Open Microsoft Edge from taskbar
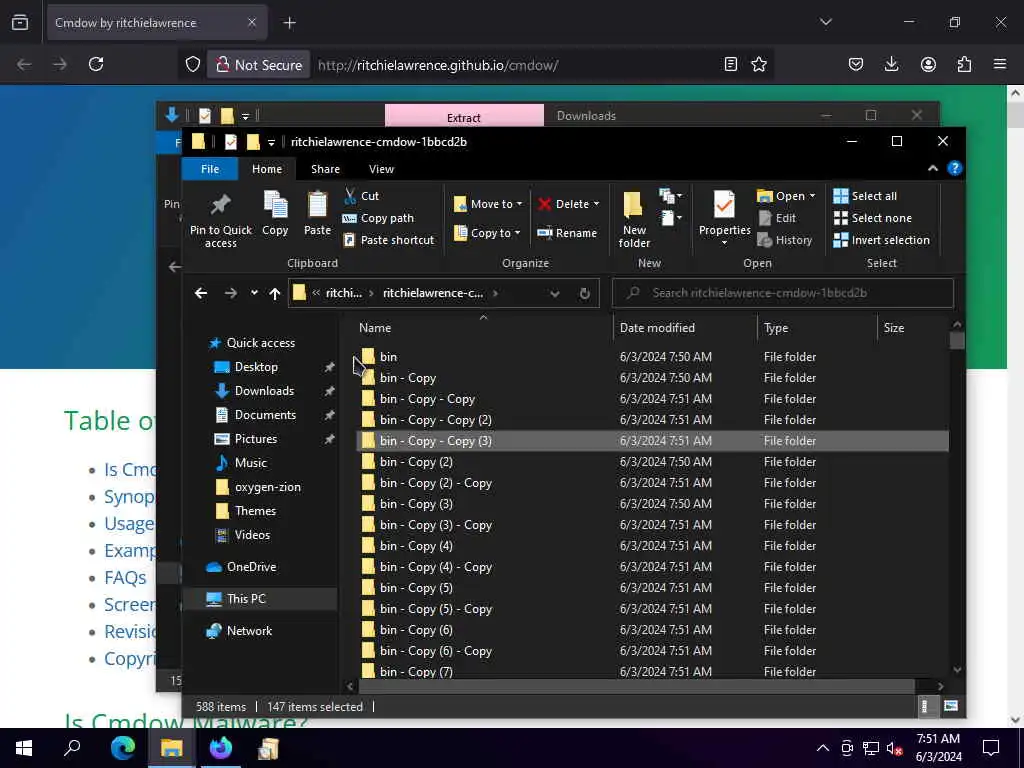Screen dimensions: 1024x768 [122, 748]
